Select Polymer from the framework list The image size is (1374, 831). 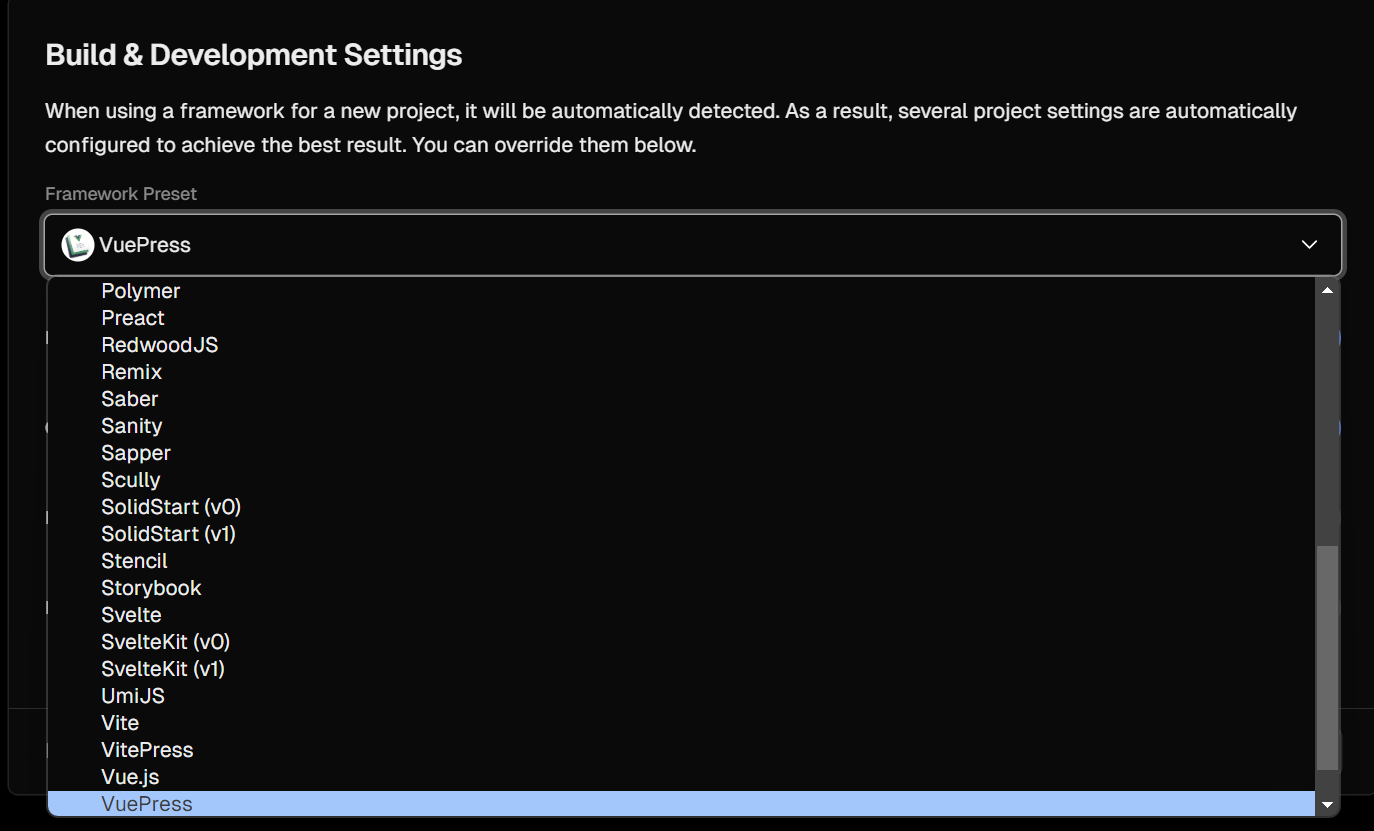pos(141,291)
